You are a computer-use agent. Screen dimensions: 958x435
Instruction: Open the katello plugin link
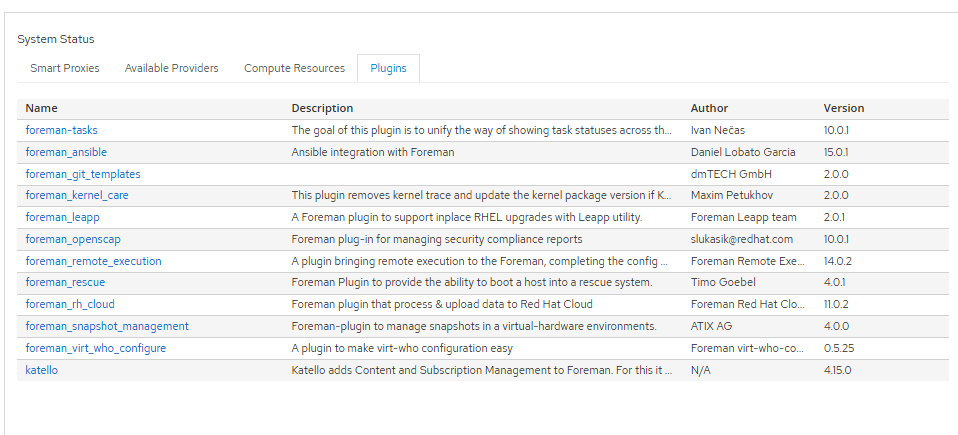(x=42, y=370)
